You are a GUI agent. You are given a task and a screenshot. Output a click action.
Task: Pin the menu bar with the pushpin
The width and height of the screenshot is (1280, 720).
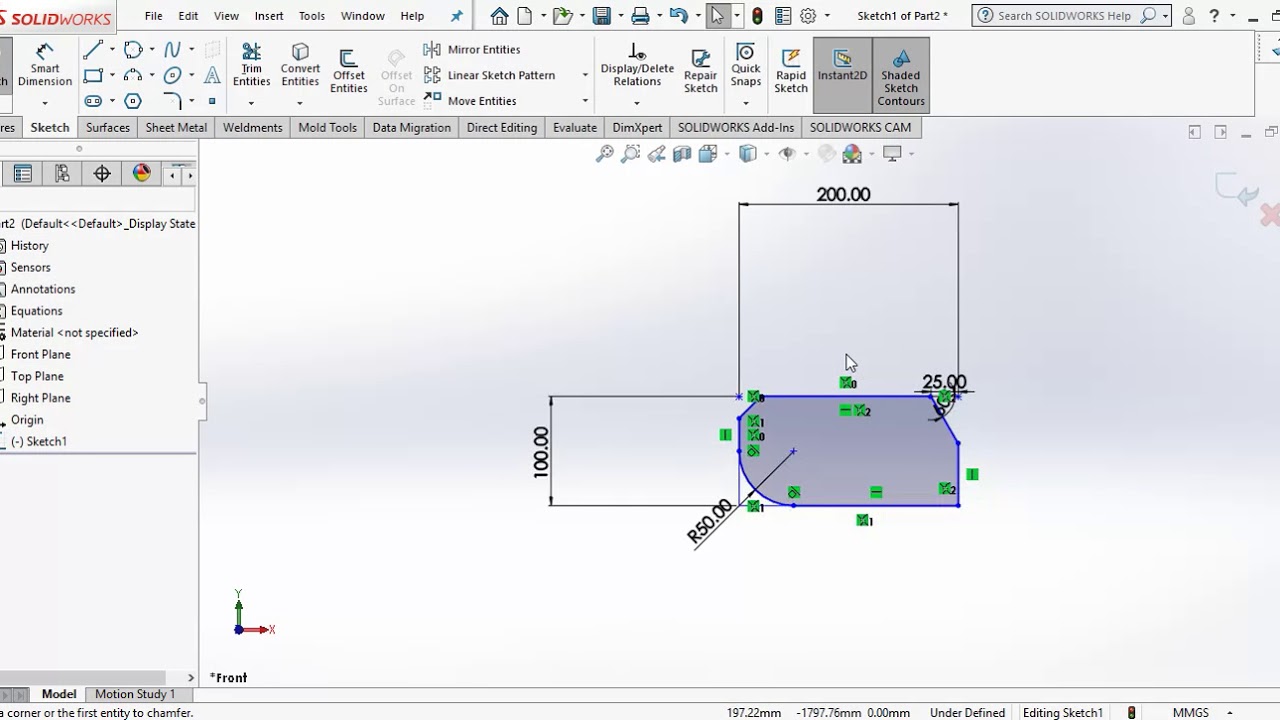(x=457, y=16)
